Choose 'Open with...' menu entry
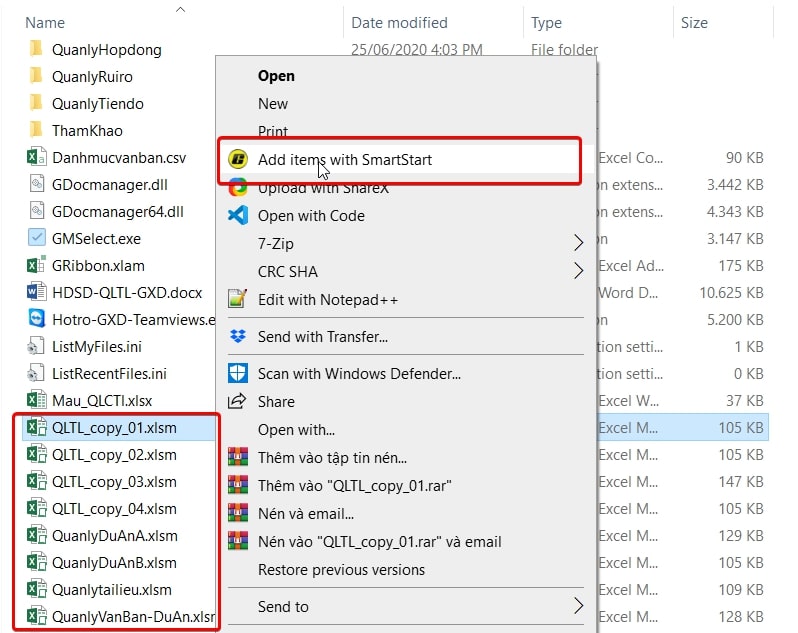The image size is (798, 633). (x=296, y=430)
